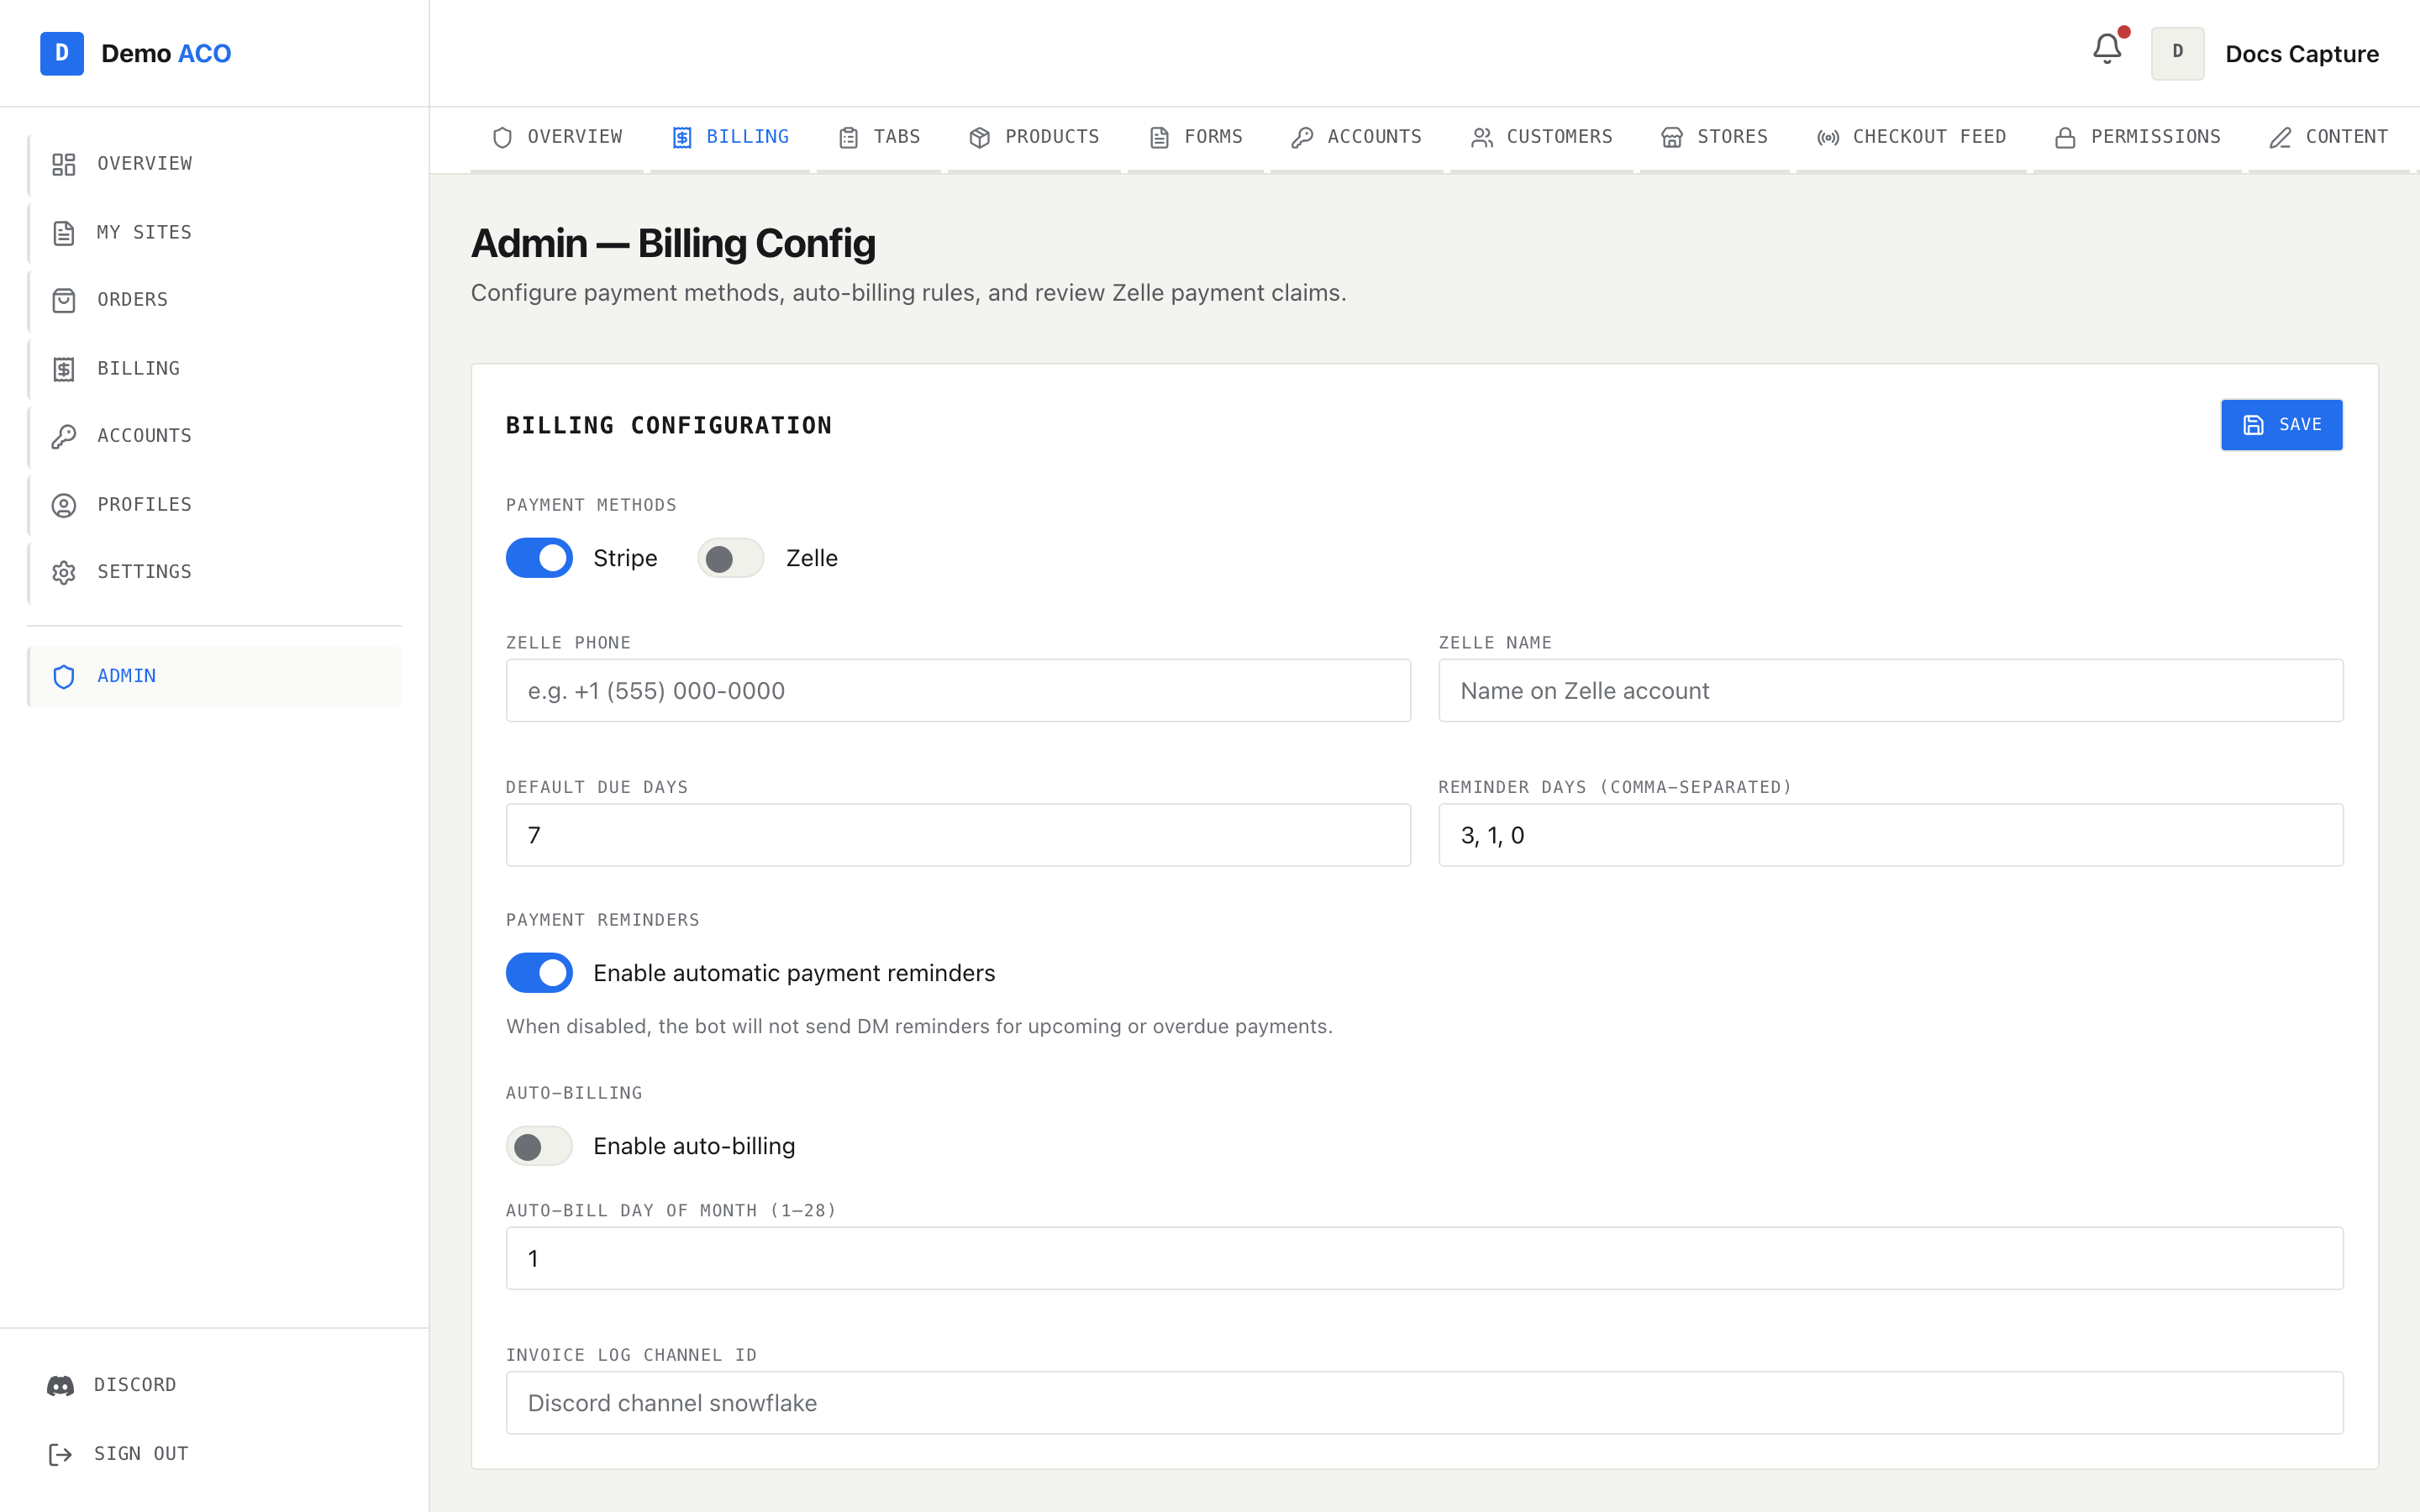Click the Auto-Bill Day of Month field
The width and height of the screenshot is (2420, 1512).
1424,1259
